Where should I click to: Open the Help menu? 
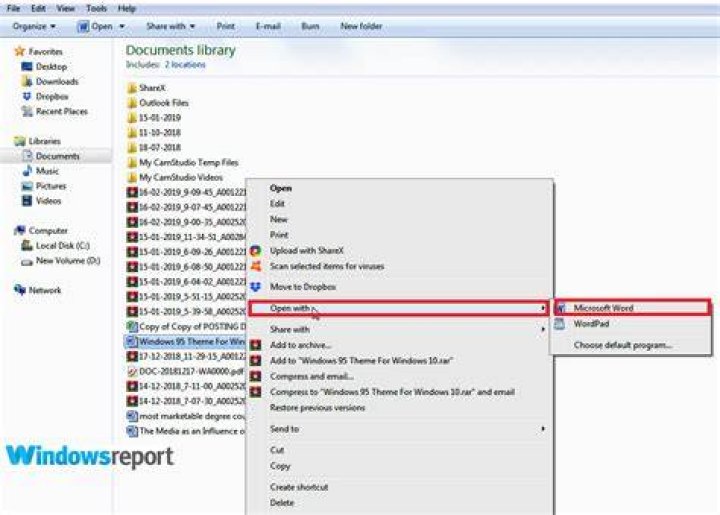127,8
